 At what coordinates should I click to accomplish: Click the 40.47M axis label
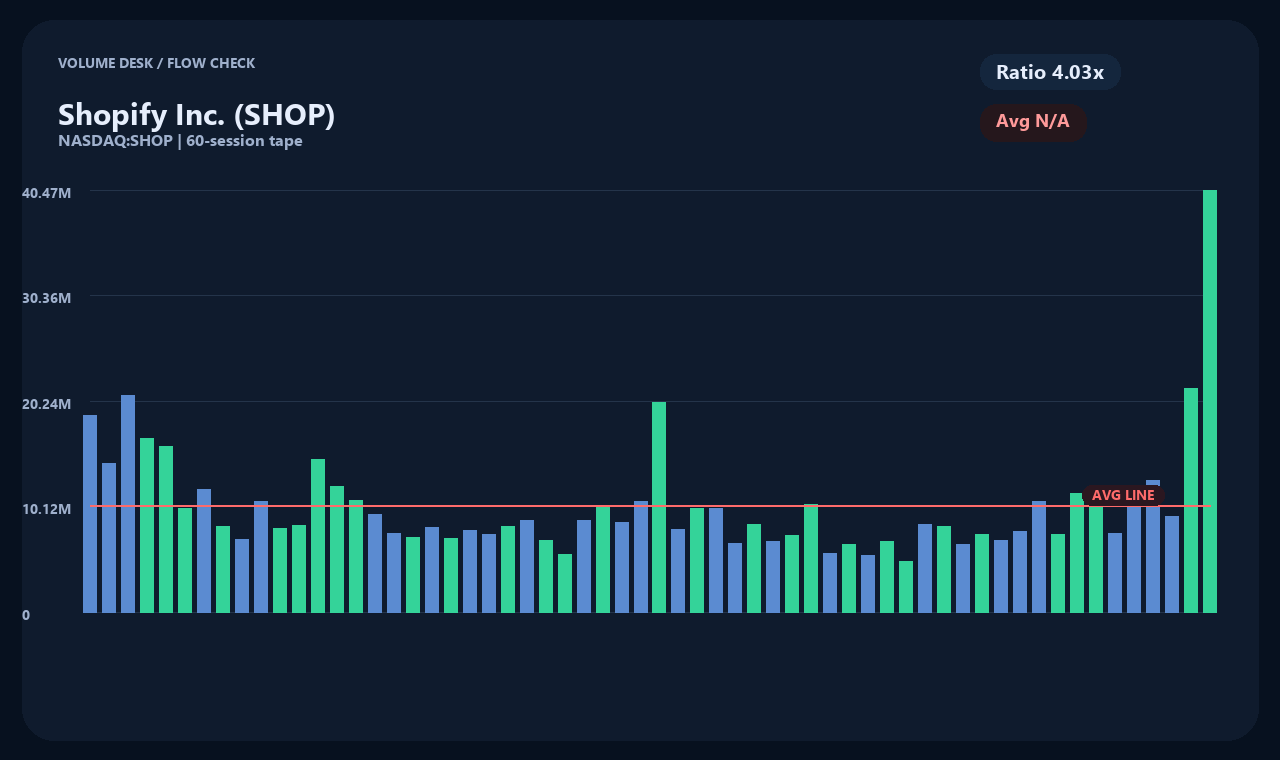[46, 193]
